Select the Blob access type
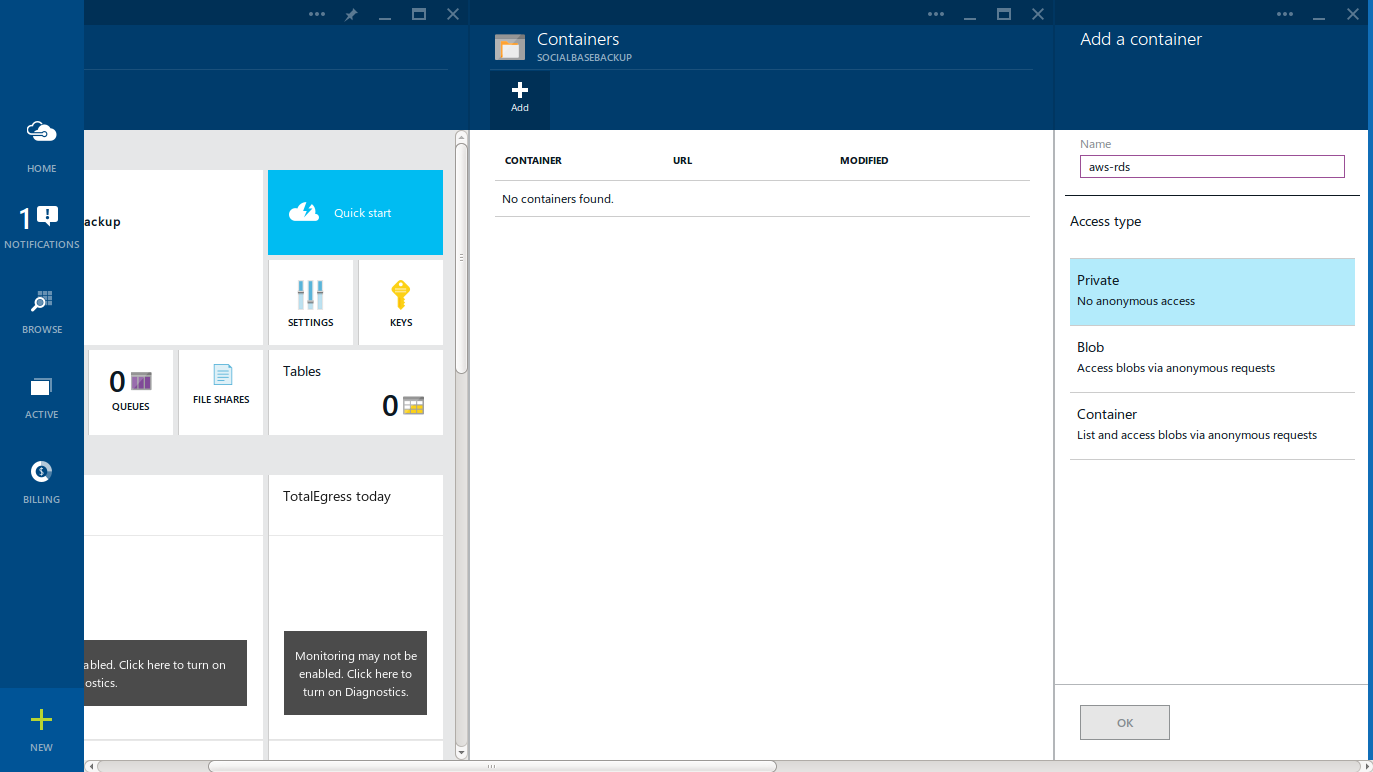Image resolution: width=1373 pixels, height=772 pixels. coord(1212,359)
